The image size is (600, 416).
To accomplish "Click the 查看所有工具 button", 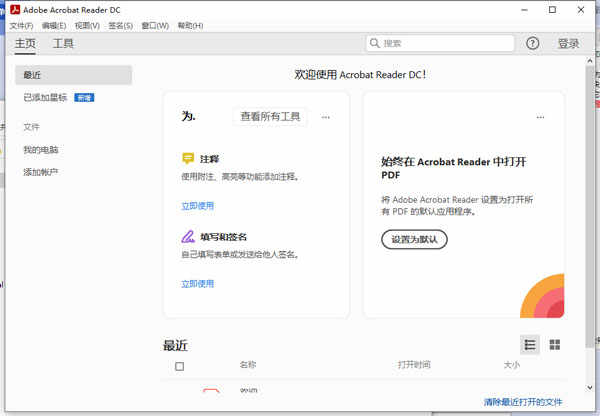I will pyautogui.click(x=270, y=116).
